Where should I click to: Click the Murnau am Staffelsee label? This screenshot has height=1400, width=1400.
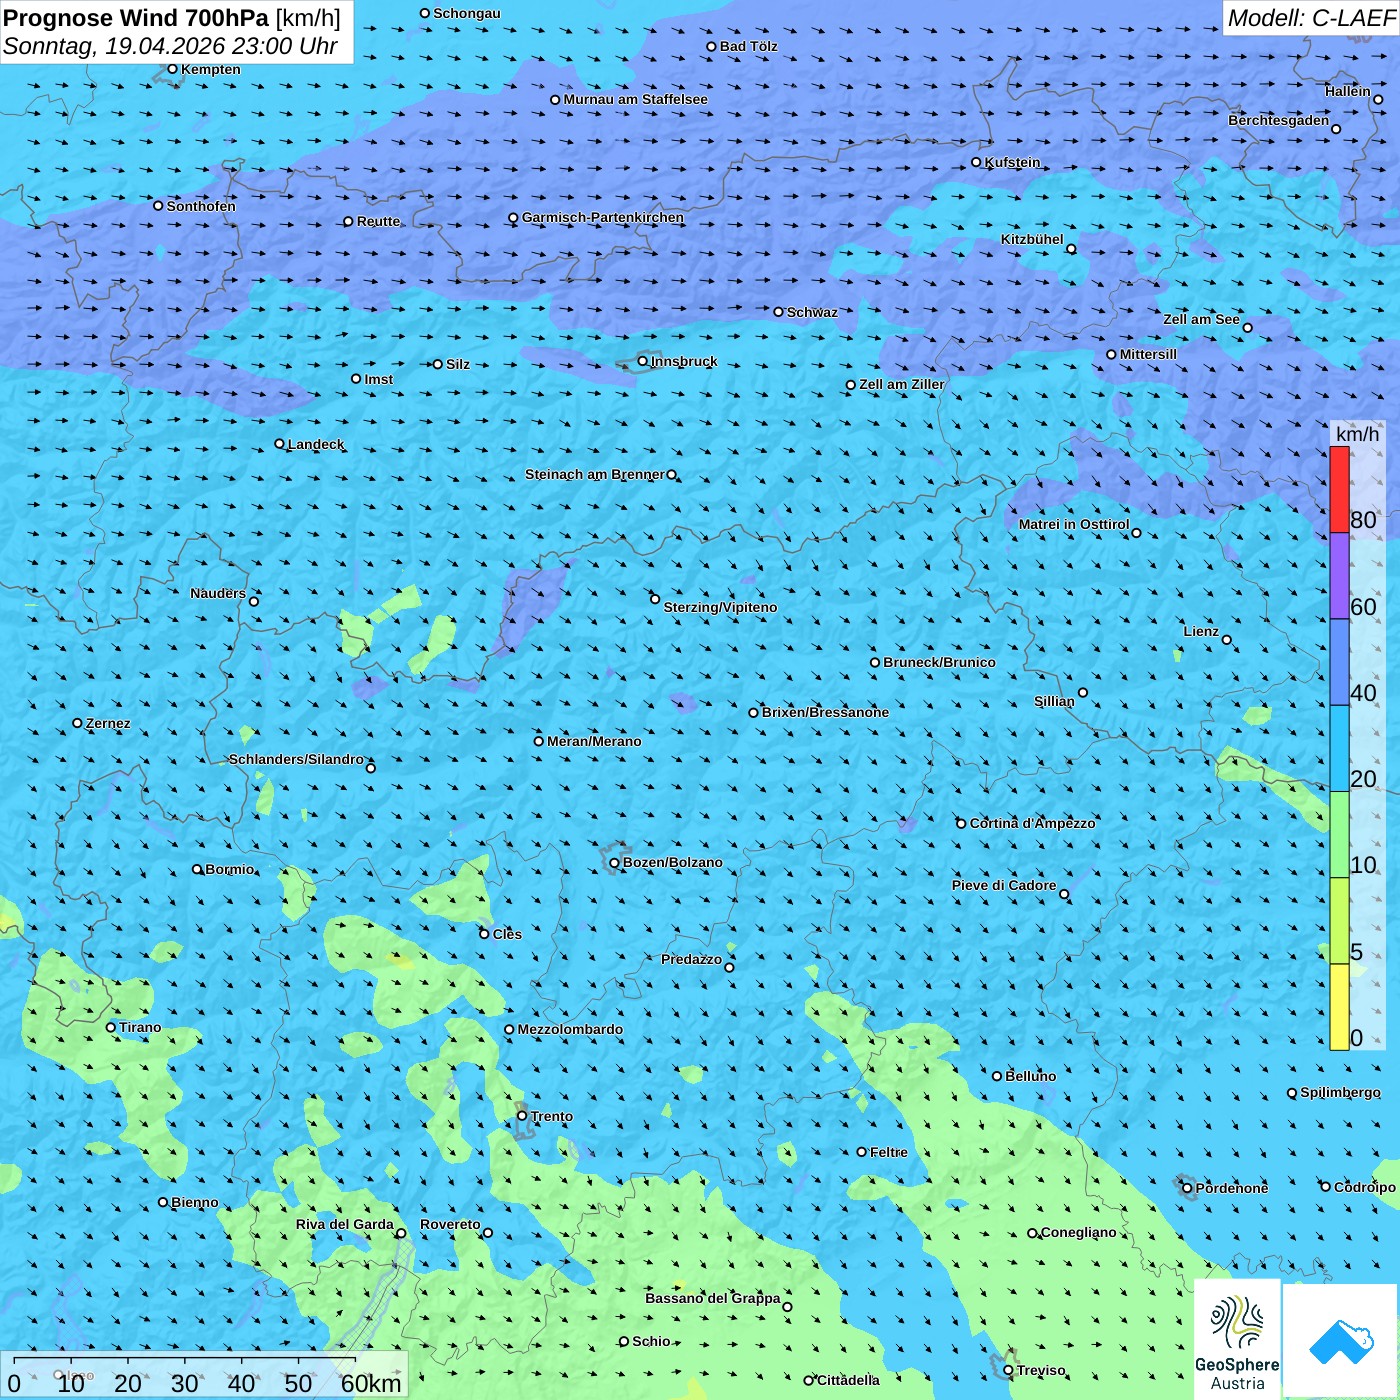(x=635, y=99)
